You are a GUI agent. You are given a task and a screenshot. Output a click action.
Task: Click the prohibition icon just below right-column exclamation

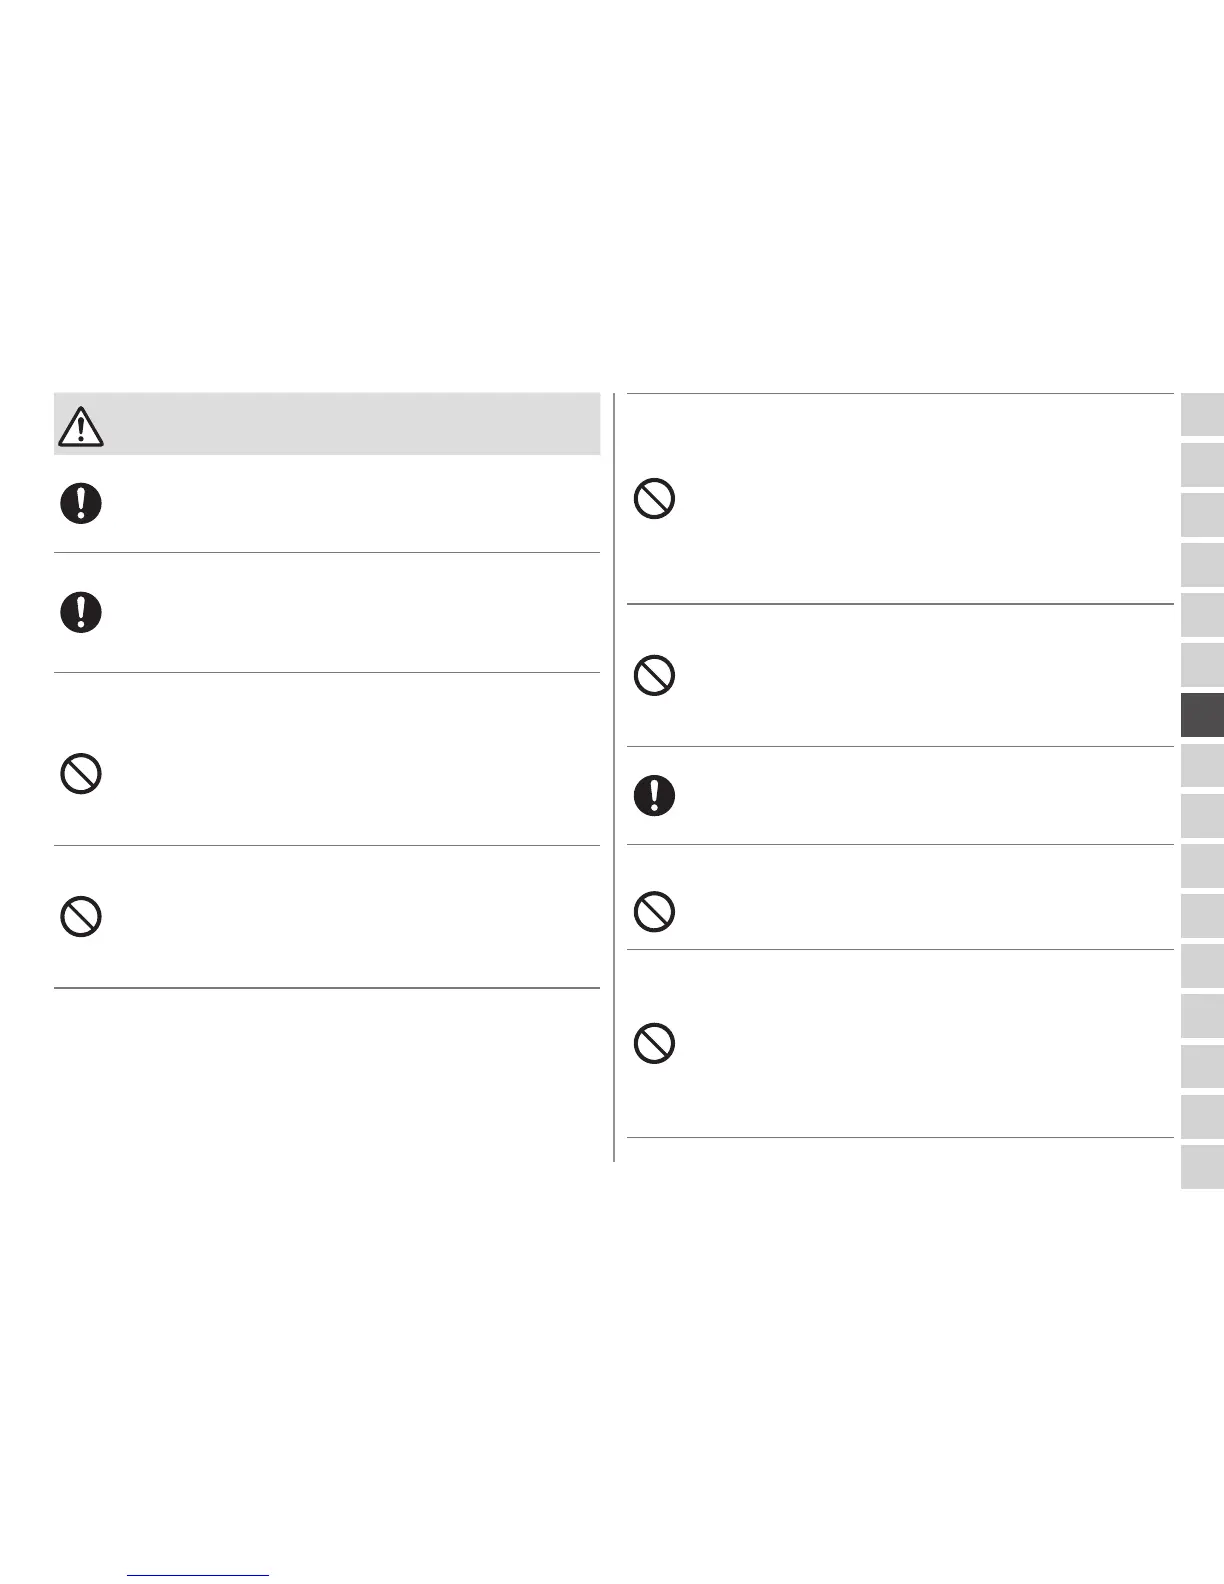tap(654, 910)
